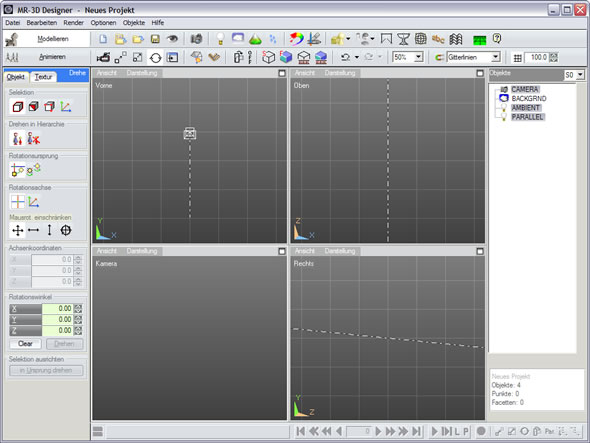Open the Bearbeiten menu

point(42,23)
